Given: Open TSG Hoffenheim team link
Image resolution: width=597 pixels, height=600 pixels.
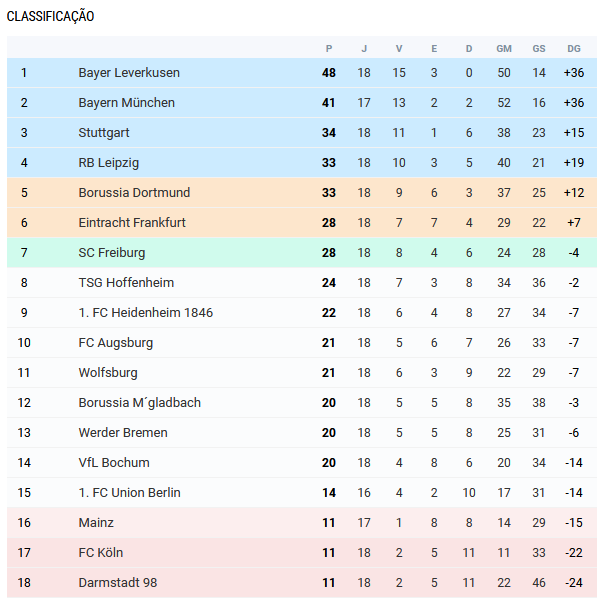Looking at the screenshot, I should pyautogui.click(x=126, y=282).
